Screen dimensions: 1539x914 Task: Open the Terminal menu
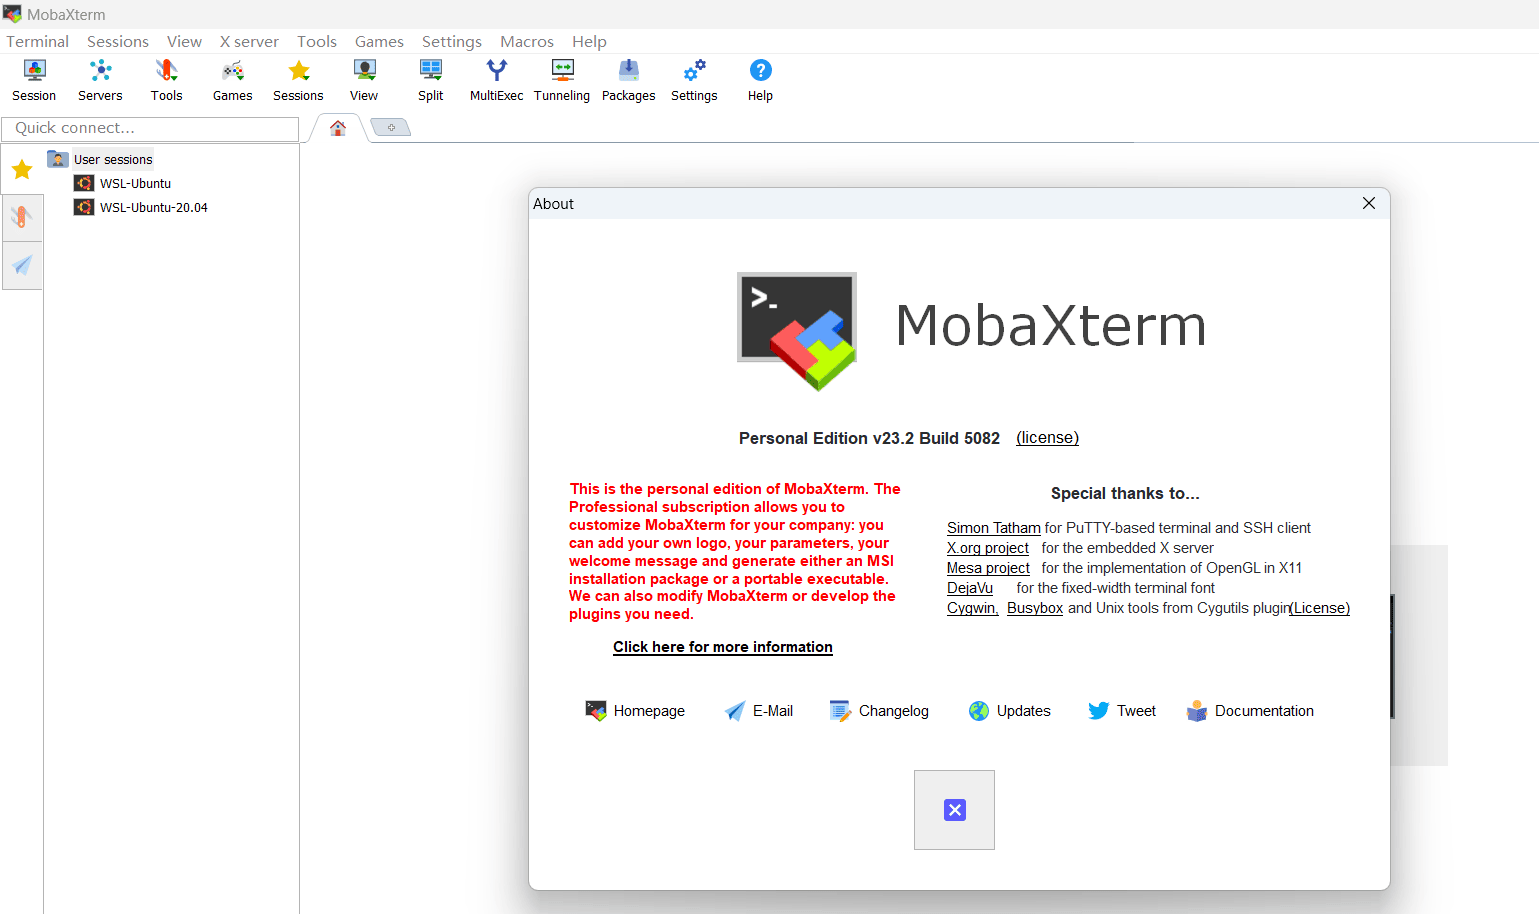(37, 41)
